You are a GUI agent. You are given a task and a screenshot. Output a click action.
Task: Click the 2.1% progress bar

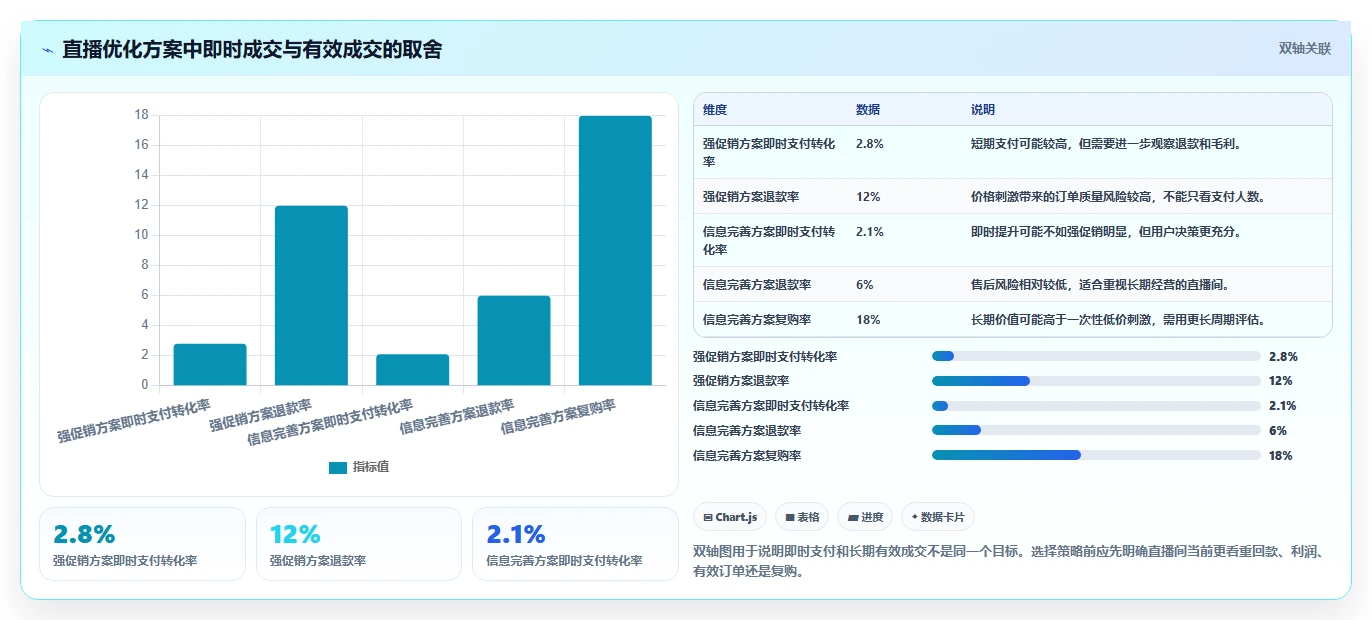point(1096,406)
